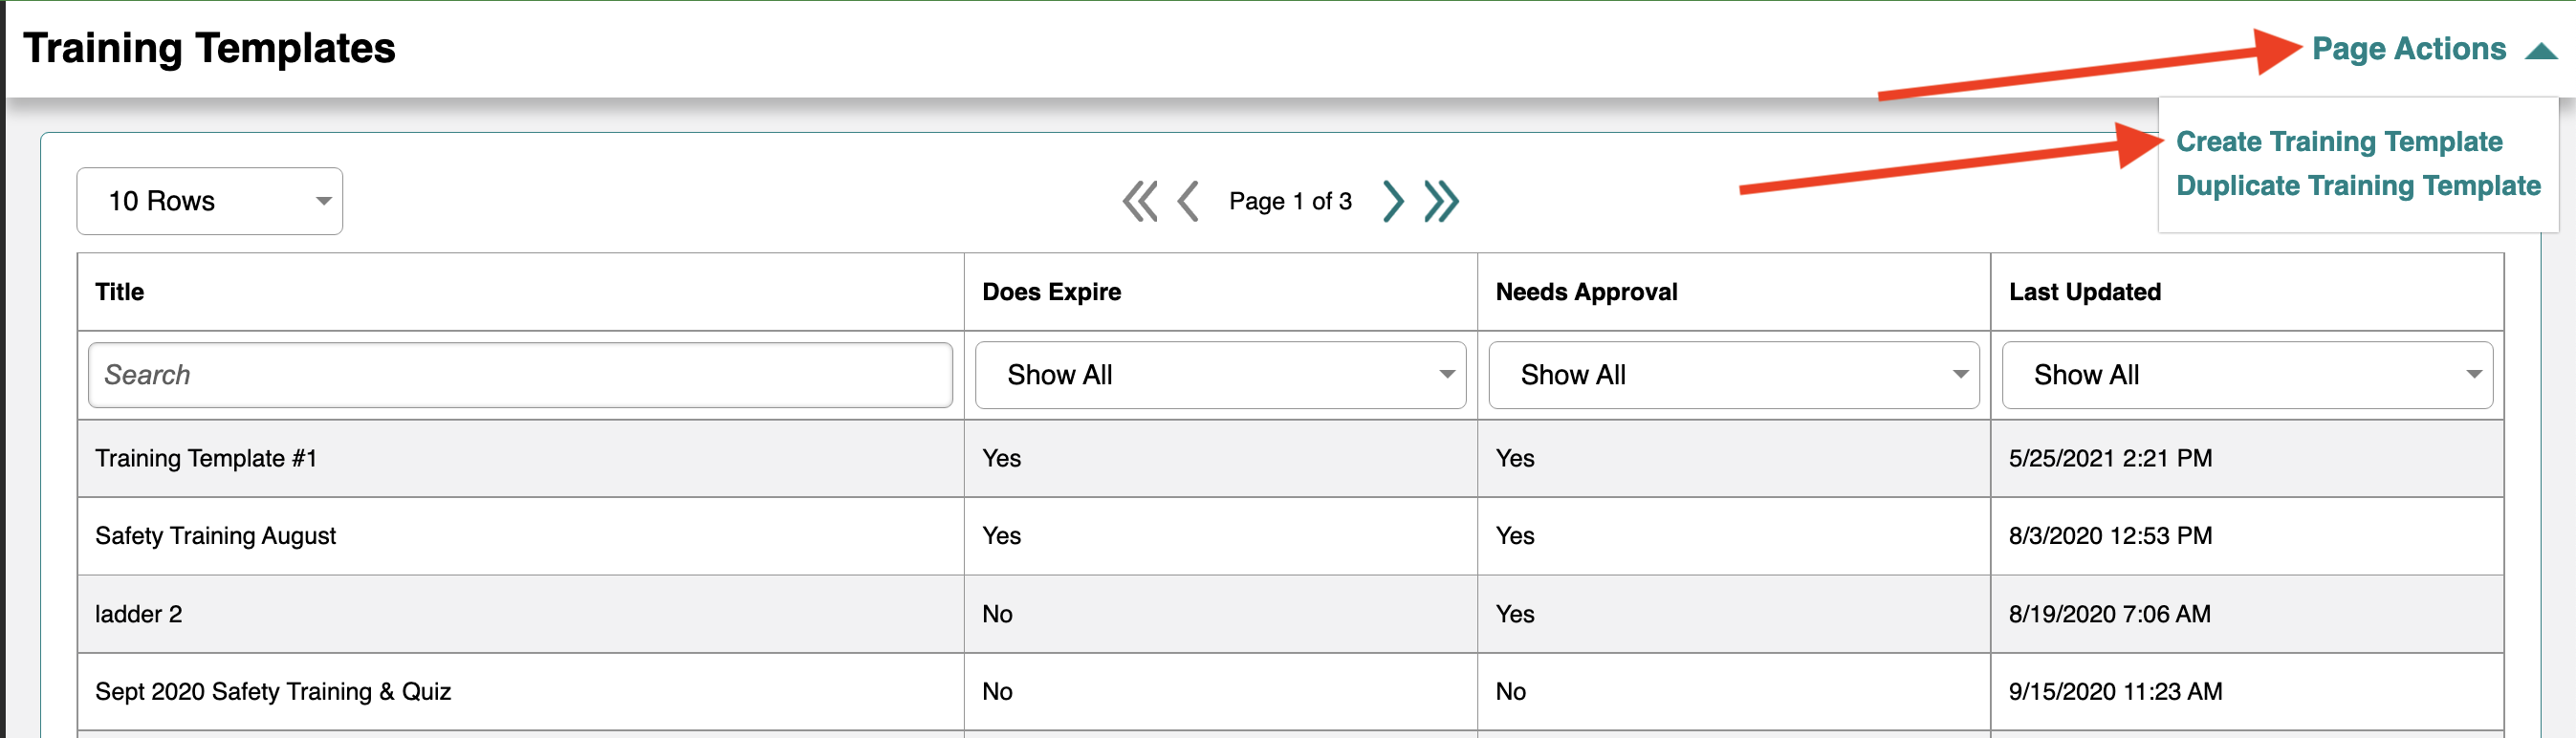Select the Training Template #1 row title
The image size is (2576, 738).
[206, 458]
